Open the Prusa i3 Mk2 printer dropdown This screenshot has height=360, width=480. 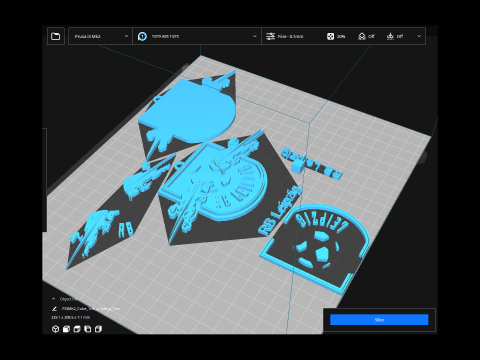[x=100, y=36]
